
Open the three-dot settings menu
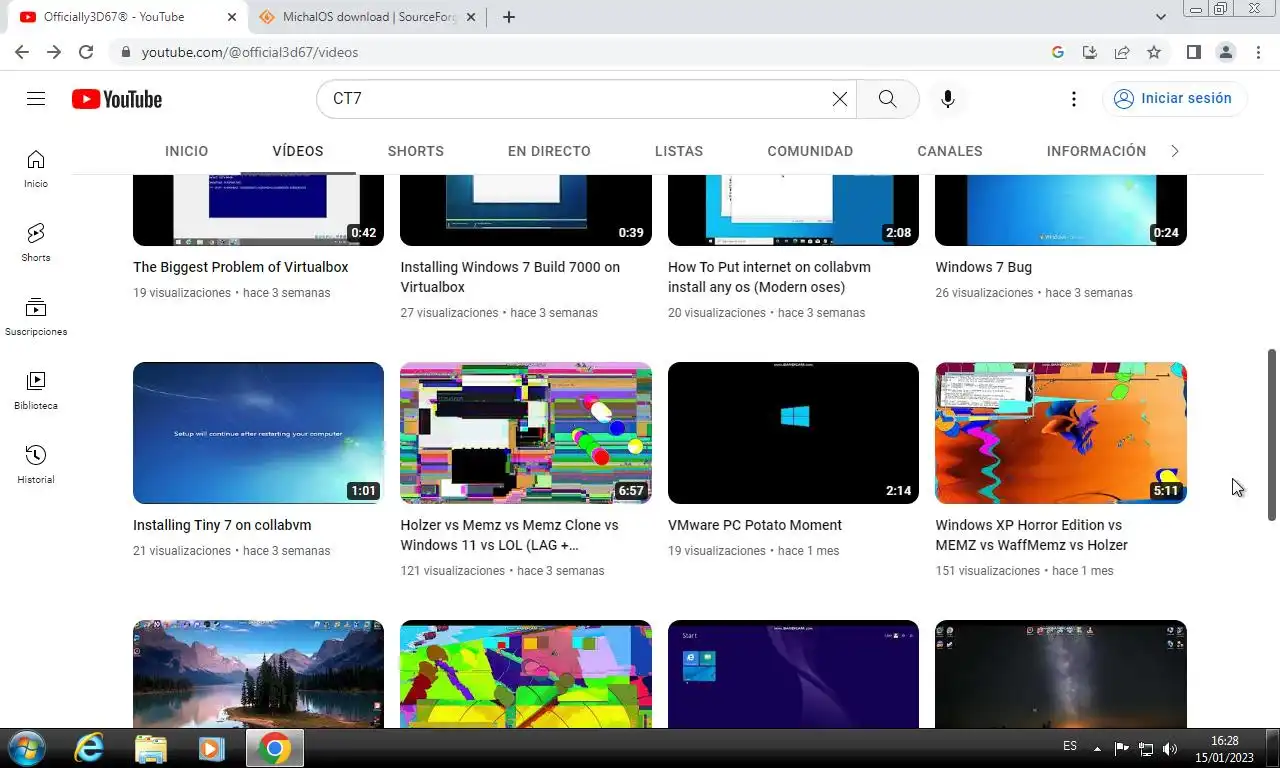(x=1073, y=99)
